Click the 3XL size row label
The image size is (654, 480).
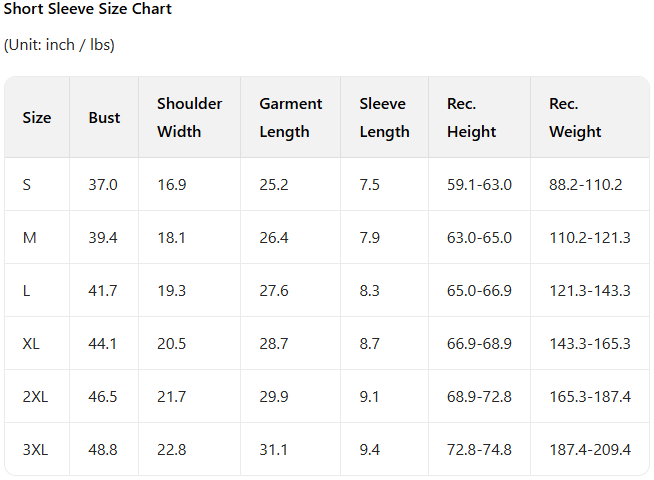click(x=35, y=450)
